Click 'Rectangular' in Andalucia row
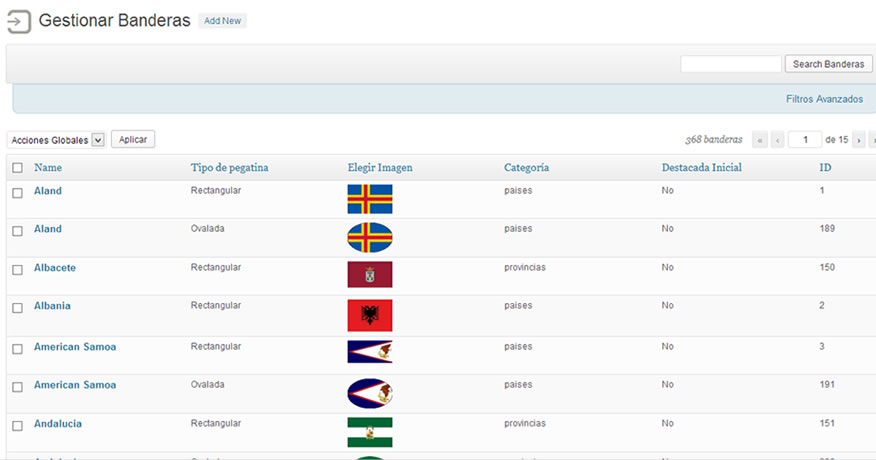Viewport: 876px width, 460px height. [x=216, y=423]
